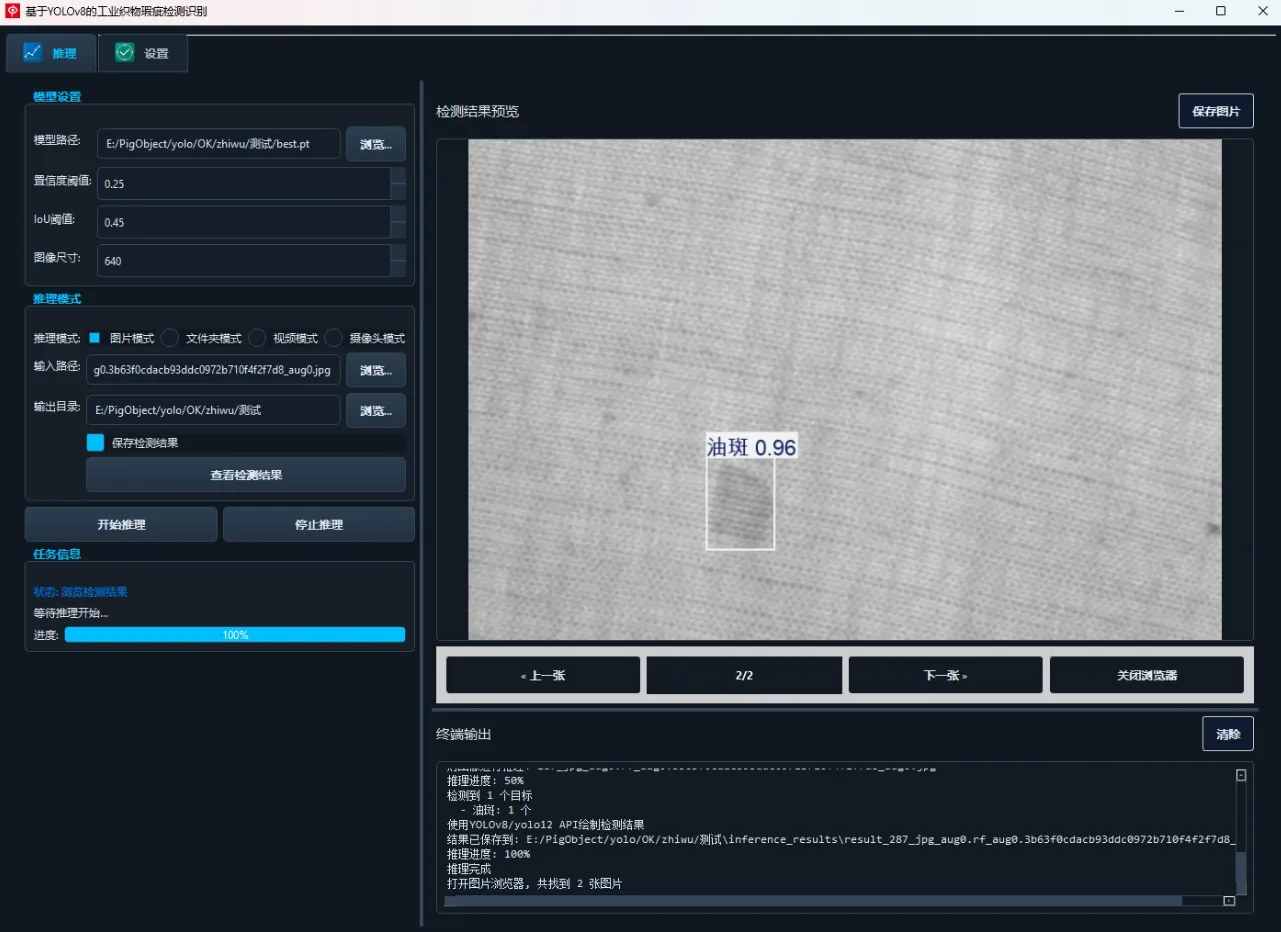Increase 图像尺寸 using the spinner arrows

point(399,255)
